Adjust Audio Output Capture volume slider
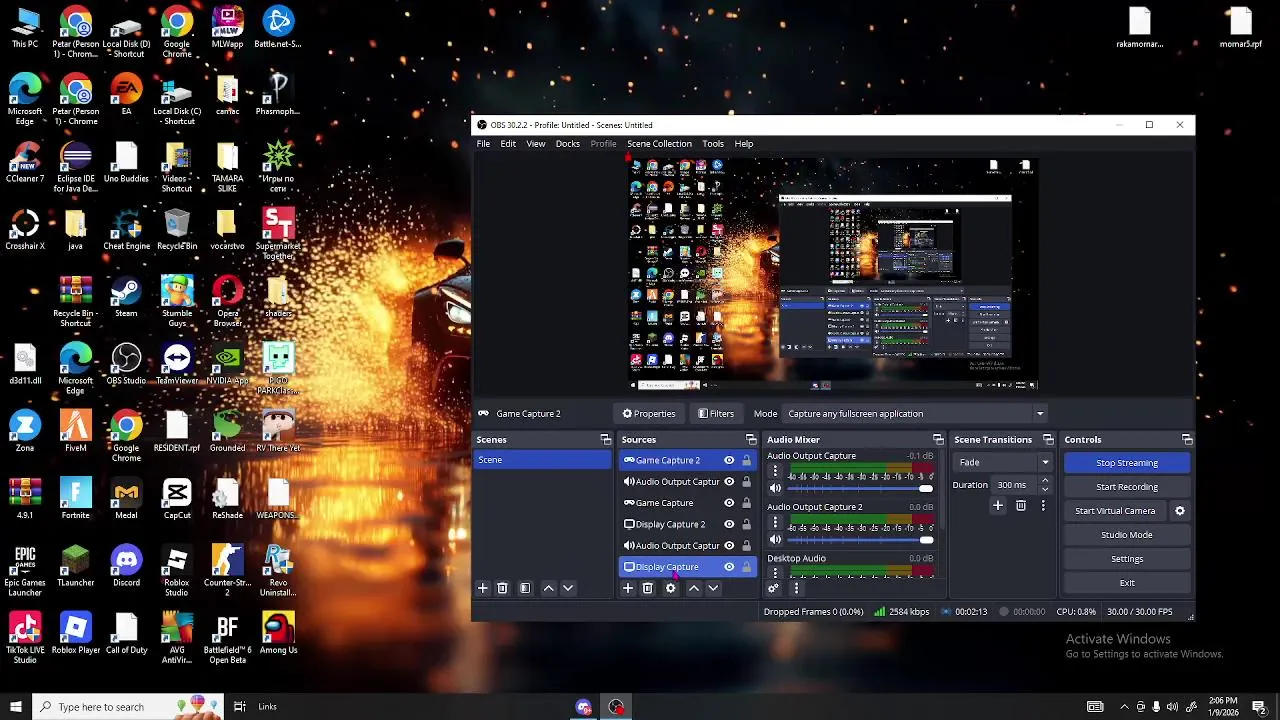Screen dimensions: 1280x720 (860, 489)
